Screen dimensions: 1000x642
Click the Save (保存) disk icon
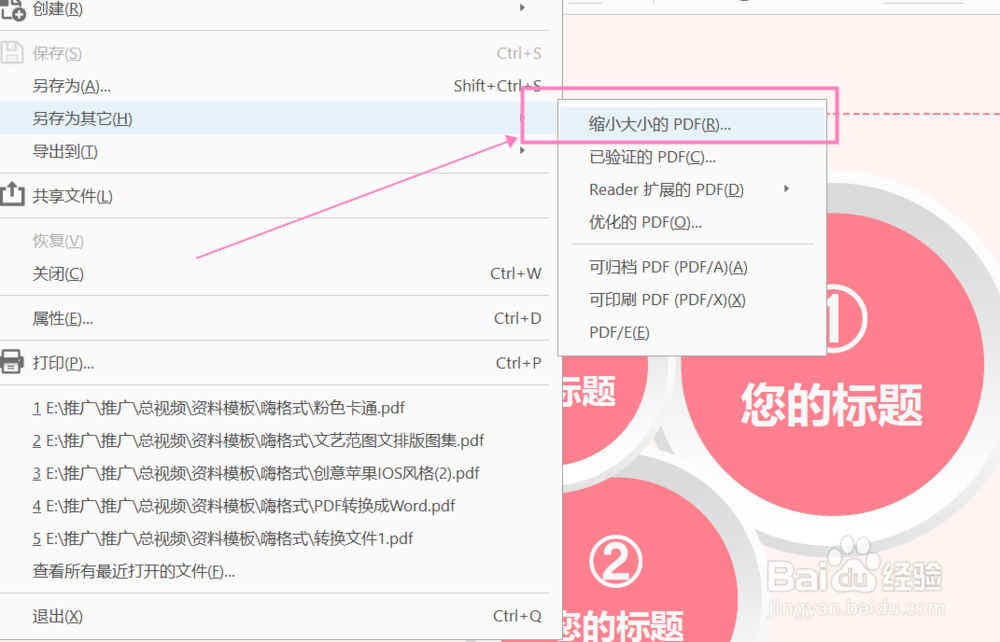[11, 52]
